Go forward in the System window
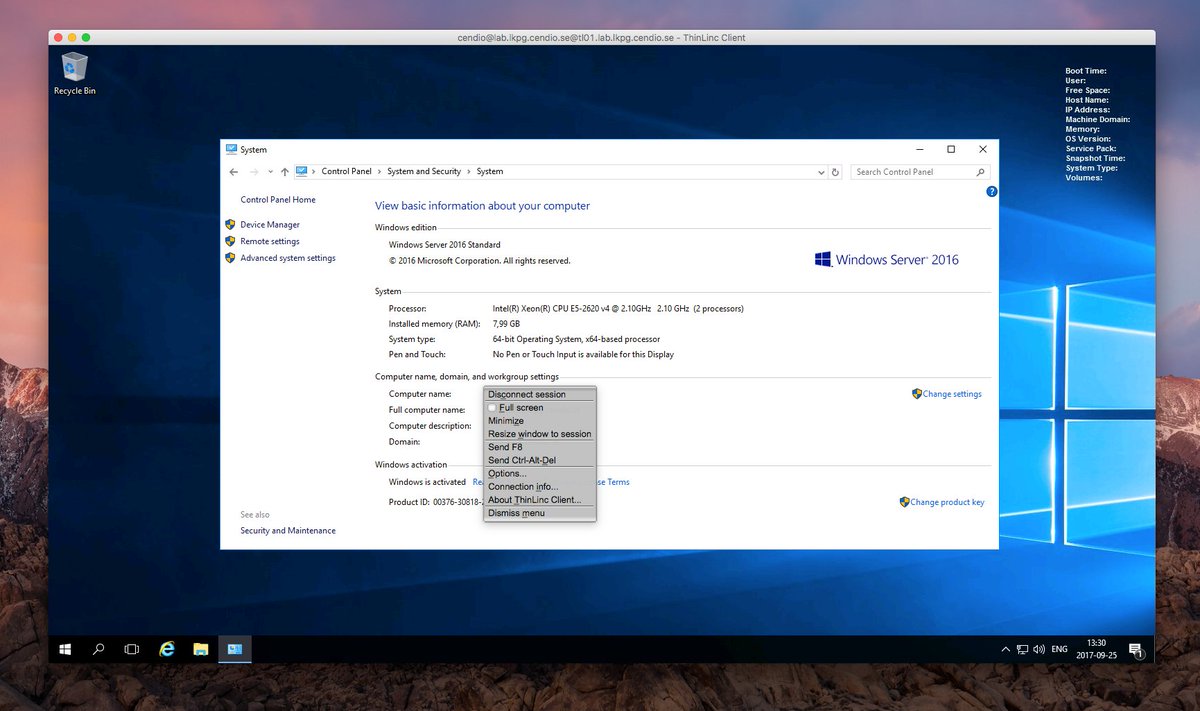The width and height of the screenshot is (1200, 711). pyautogui.click(x=253, y=172)
